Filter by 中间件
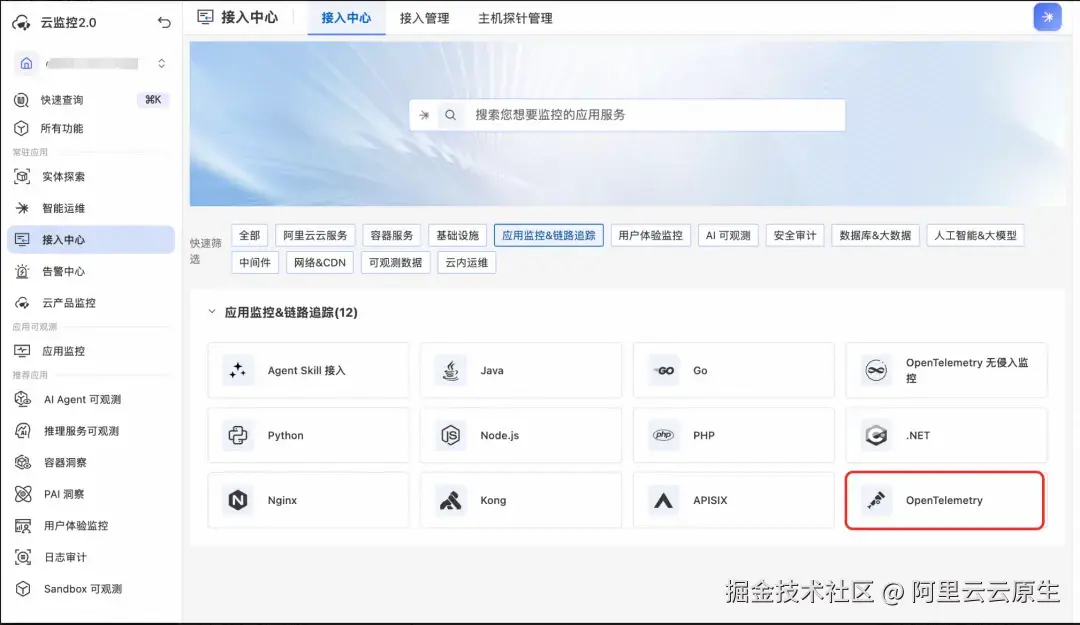1080x625 pixels. click(x=255, y=263)
